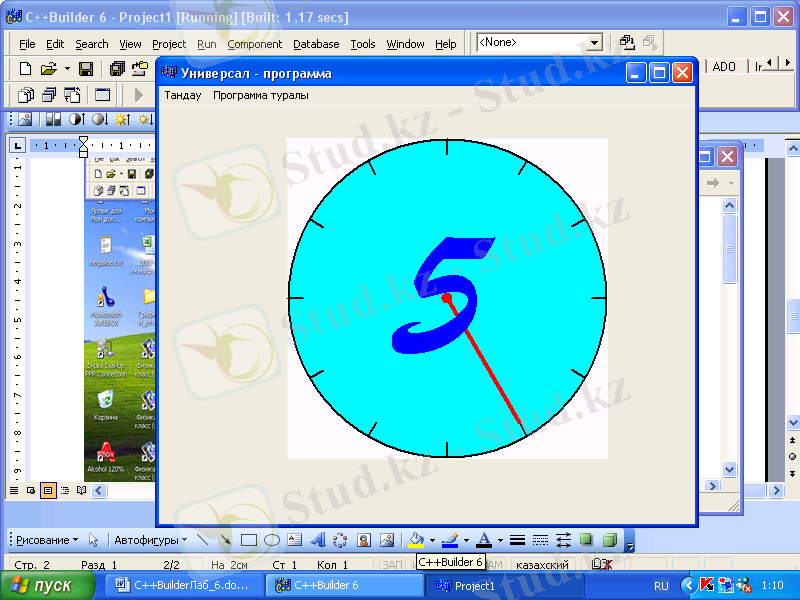This screenshot has width=800, height=600.
Task: Click the More Brightness sun icon
Action: (x=123, y=120)
